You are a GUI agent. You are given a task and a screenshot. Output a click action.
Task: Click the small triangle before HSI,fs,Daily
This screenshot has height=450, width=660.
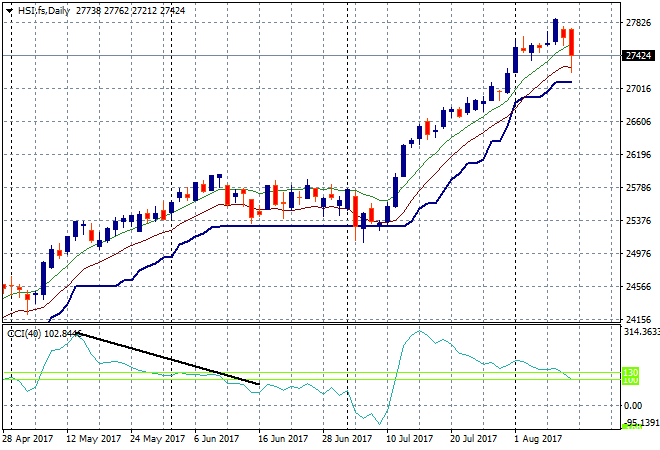click(10, 9)
